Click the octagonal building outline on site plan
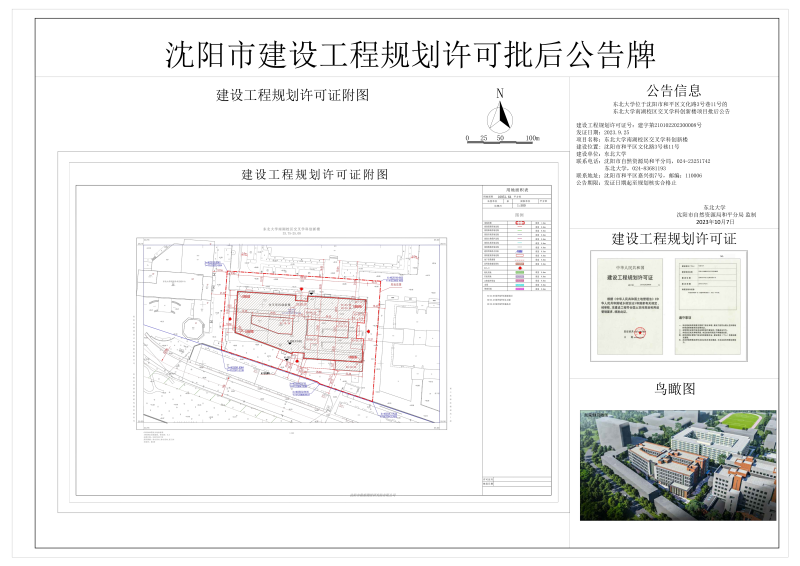800x566 pixels. click(194, 327)
